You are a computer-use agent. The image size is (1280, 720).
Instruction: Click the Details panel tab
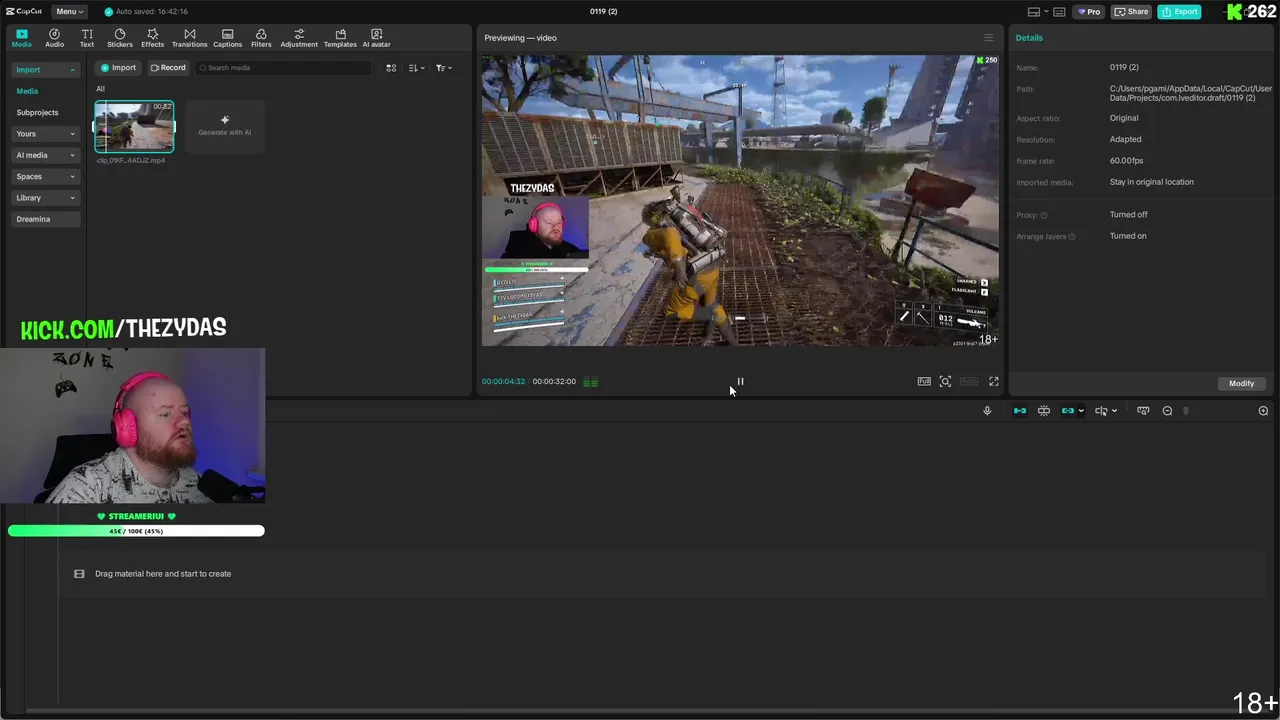tap(1029, 38)
